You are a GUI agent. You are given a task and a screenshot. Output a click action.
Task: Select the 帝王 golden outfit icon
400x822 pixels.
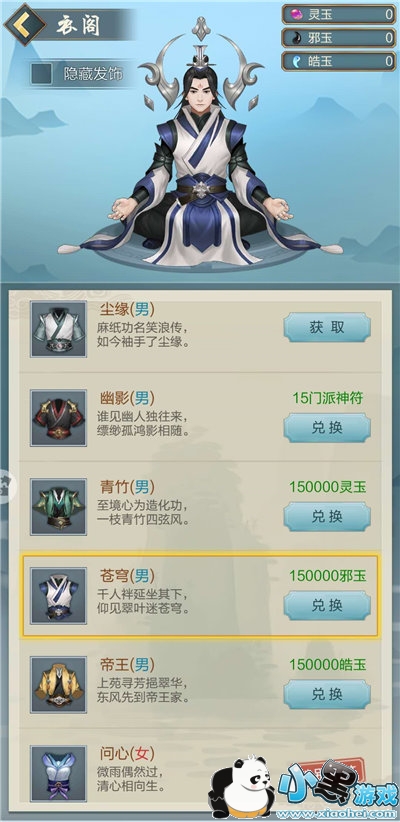click(58, 684)
